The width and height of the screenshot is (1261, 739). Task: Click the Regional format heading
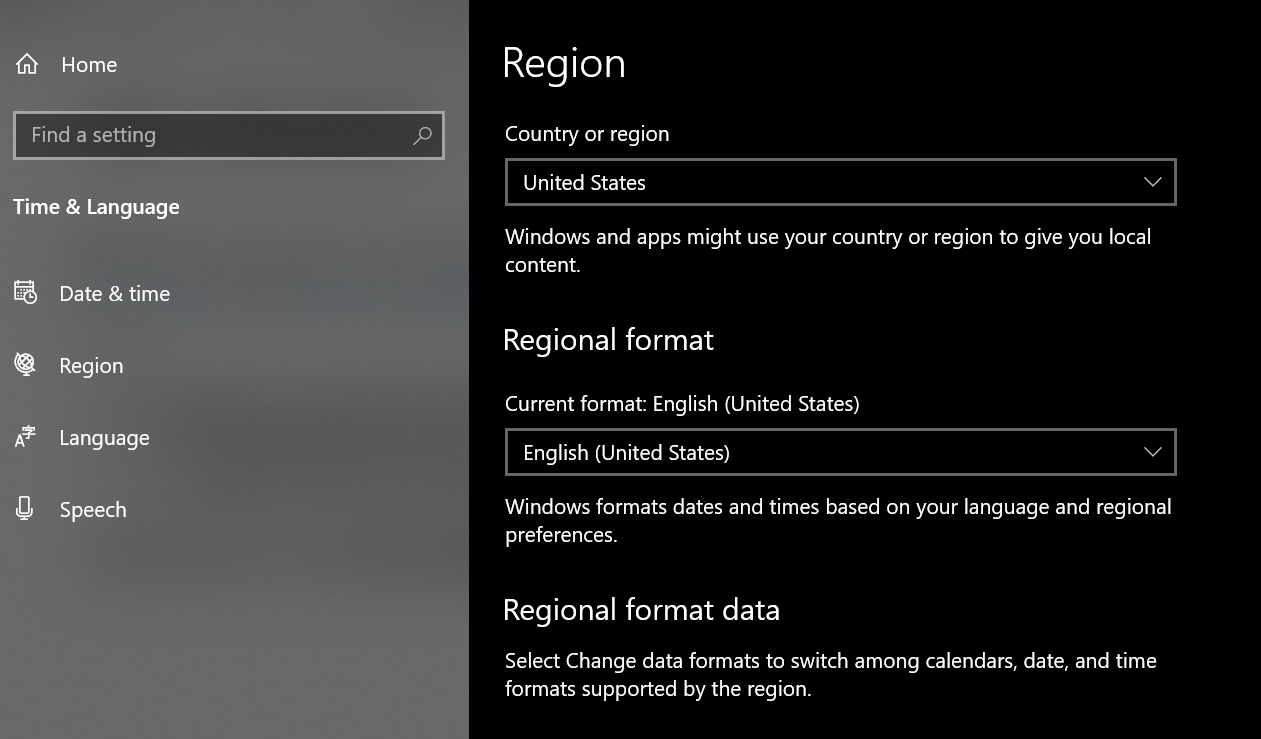coord(608,340)
